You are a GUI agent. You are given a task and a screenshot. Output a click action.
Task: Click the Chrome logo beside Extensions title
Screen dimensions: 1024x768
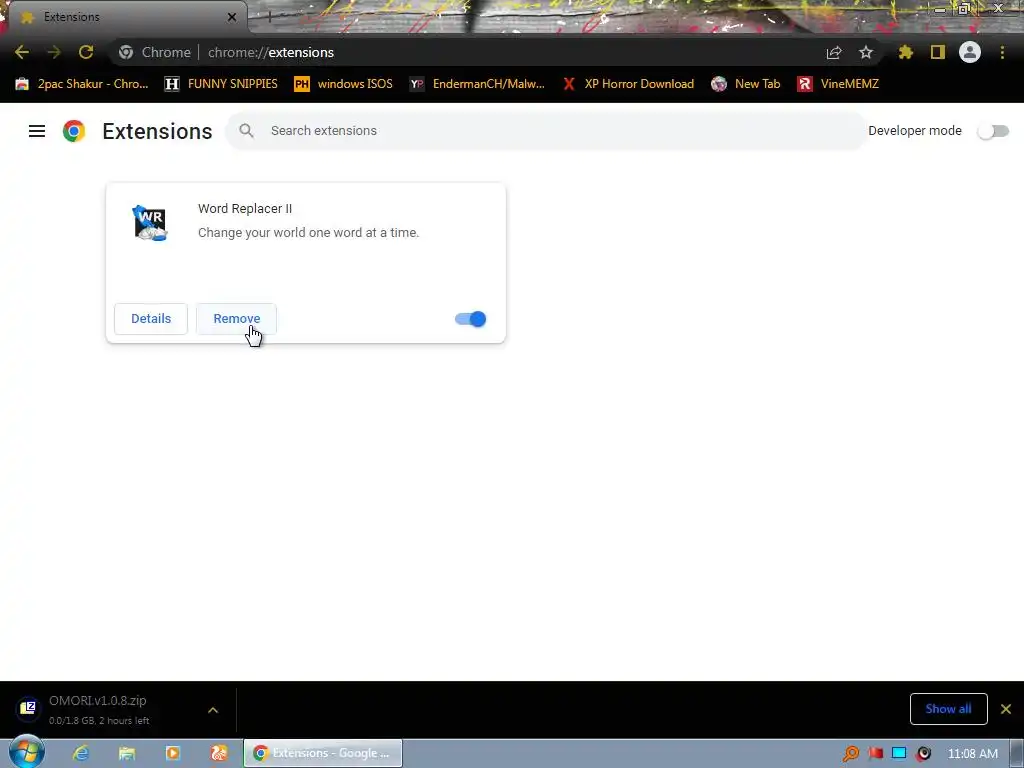point(74,131)
